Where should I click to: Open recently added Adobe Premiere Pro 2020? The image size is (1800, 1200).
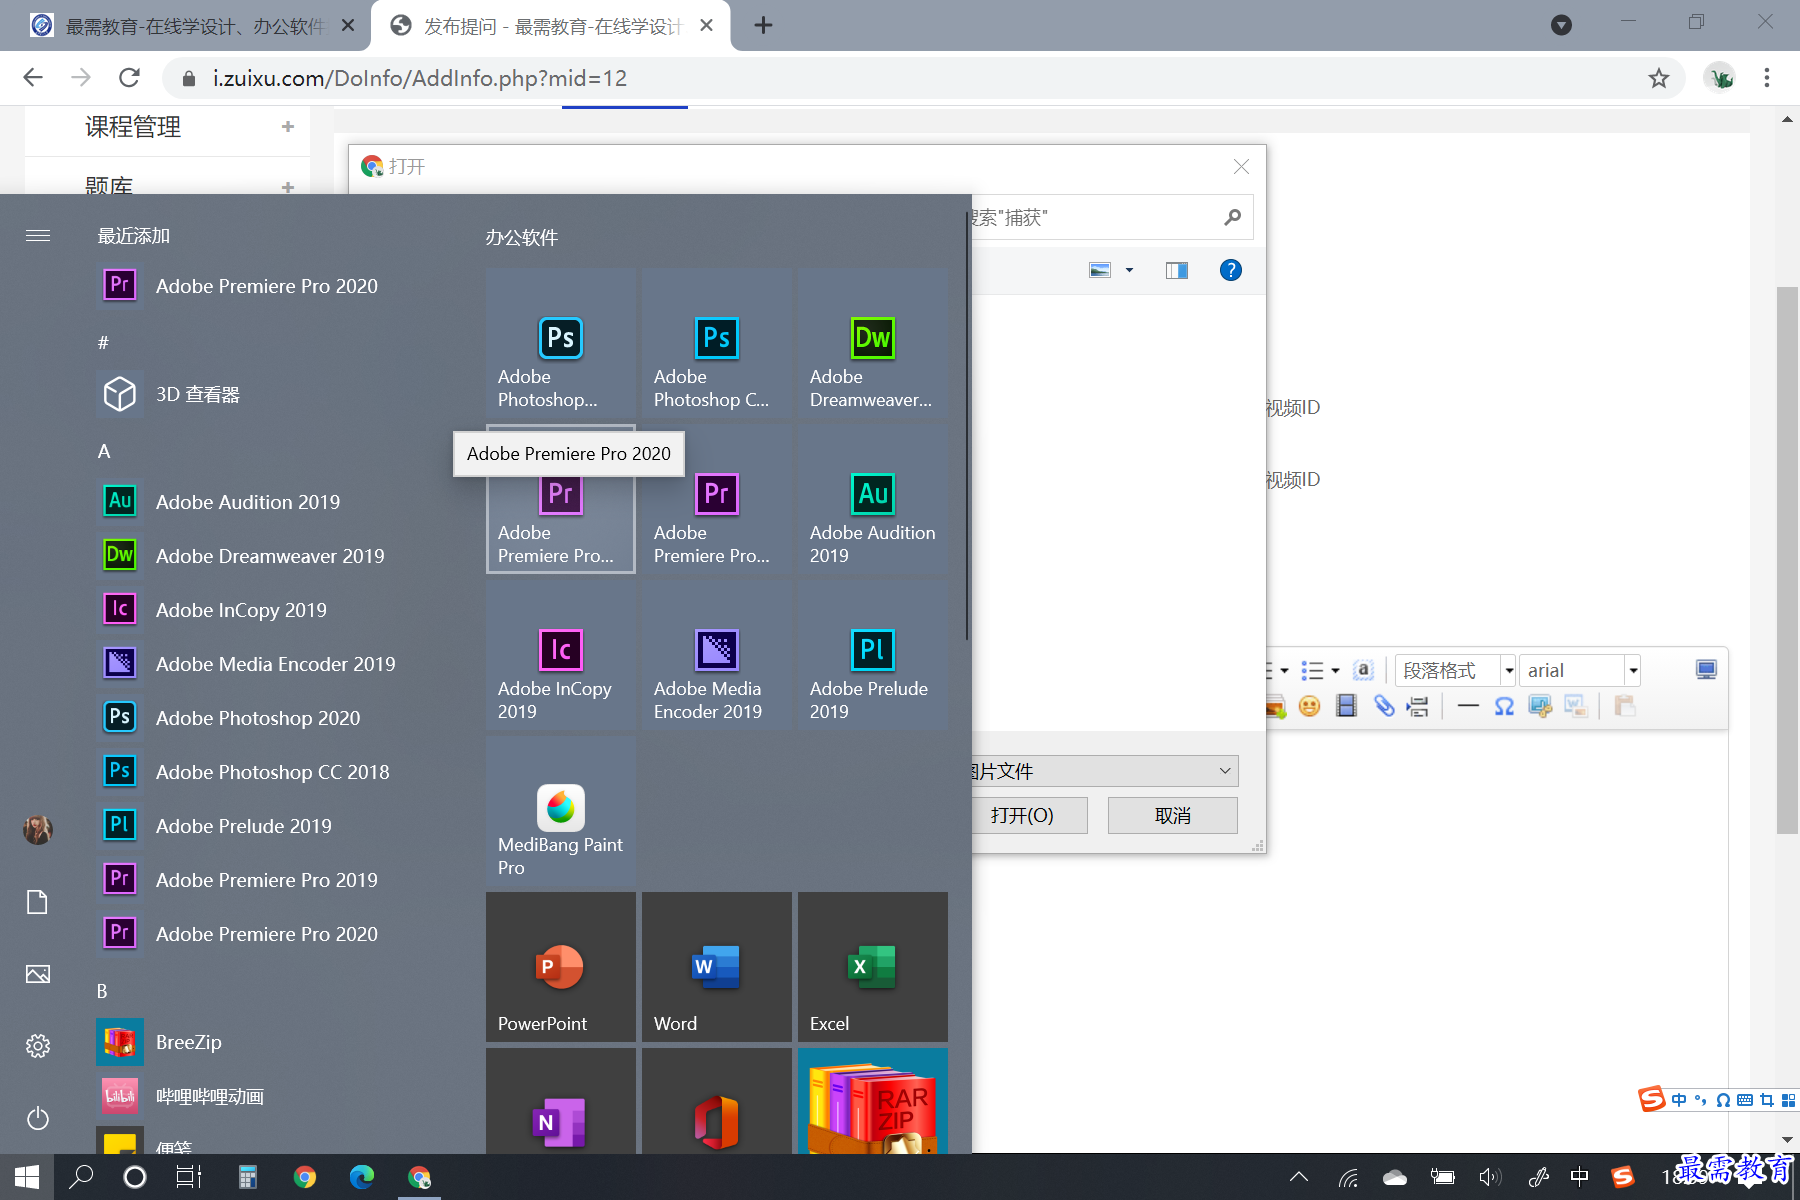pyautogui.click(x=270, y=286)
